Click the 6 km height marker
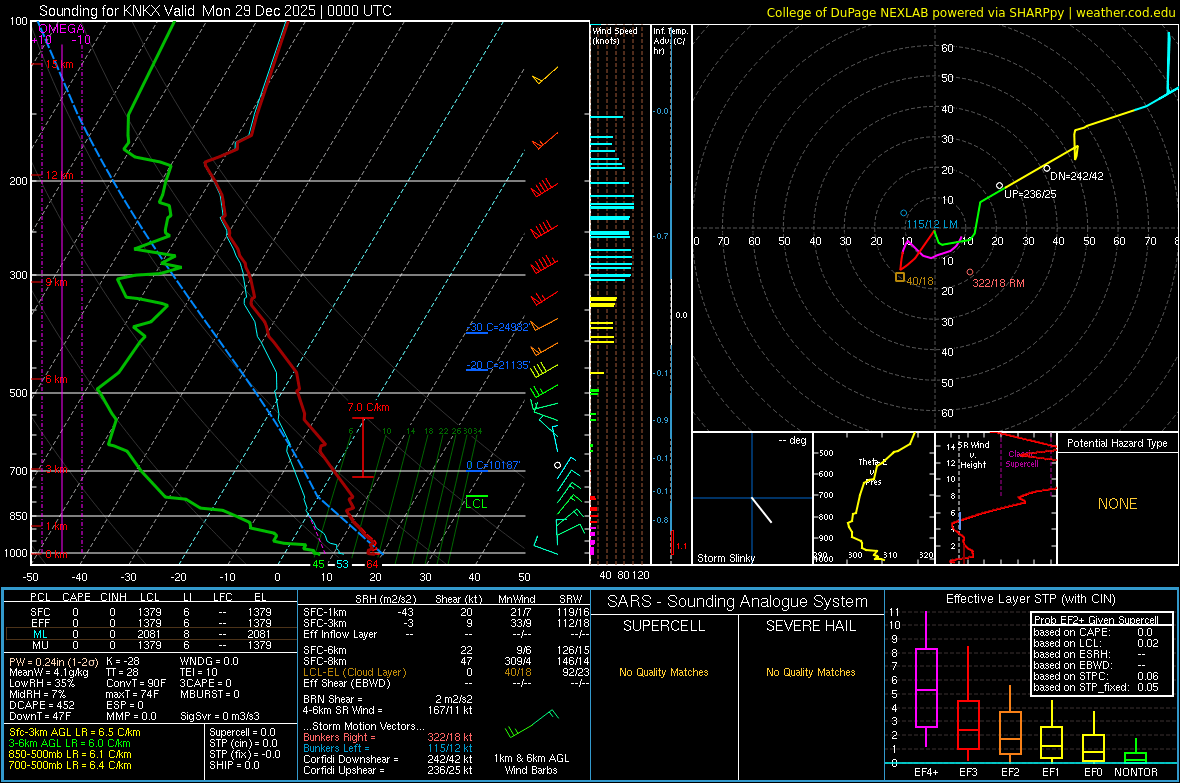This screenshot has height=783, width=1180. [x=54, y=379]
